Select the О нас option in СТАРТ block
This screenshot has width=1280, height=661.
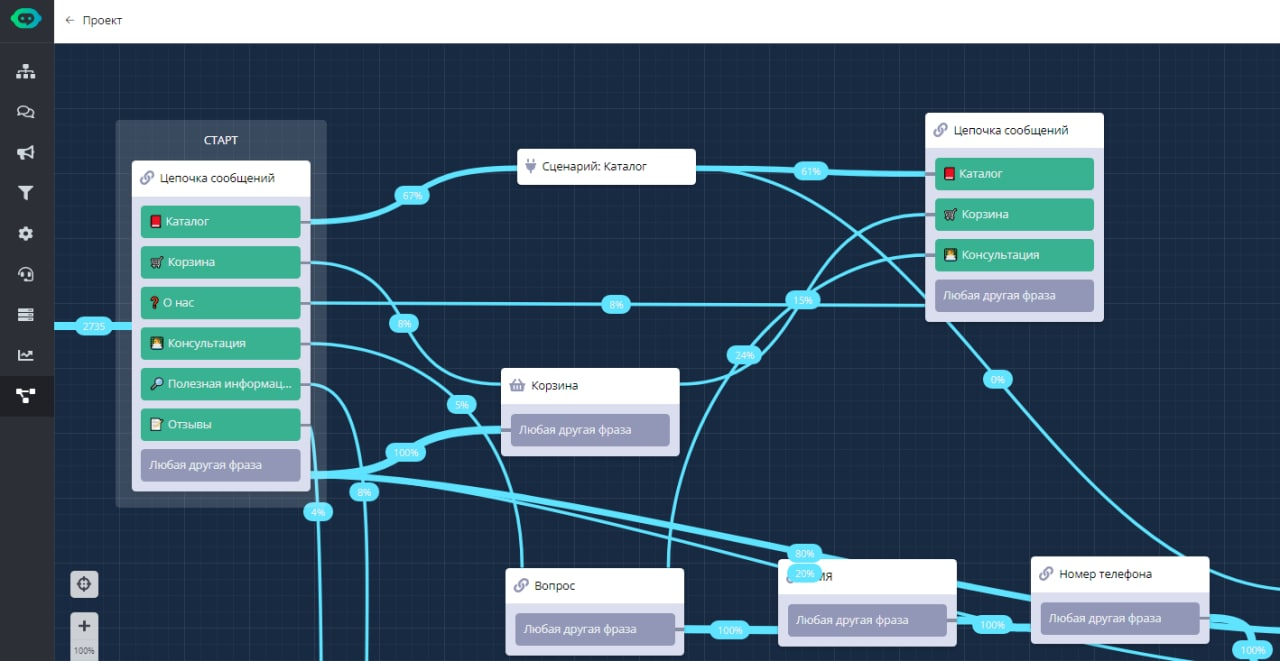click(220, 303)
